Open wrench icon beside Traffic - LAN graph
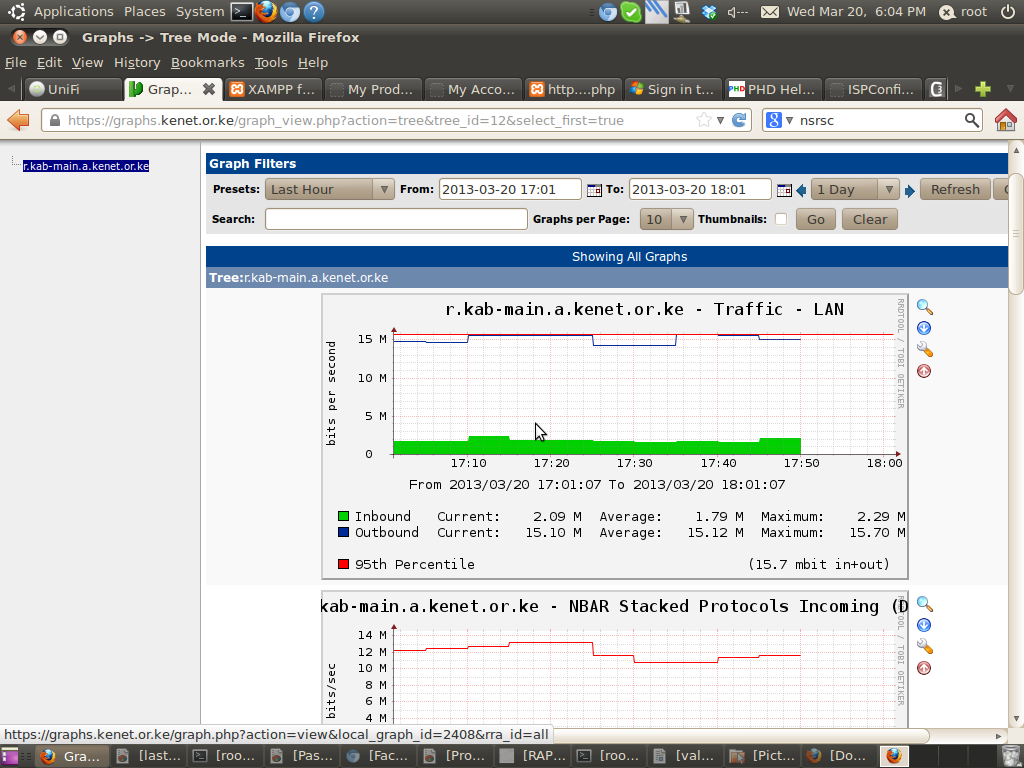Image resolution: width=1024 pixels, height=768 pixels. (x=924, y=350)
